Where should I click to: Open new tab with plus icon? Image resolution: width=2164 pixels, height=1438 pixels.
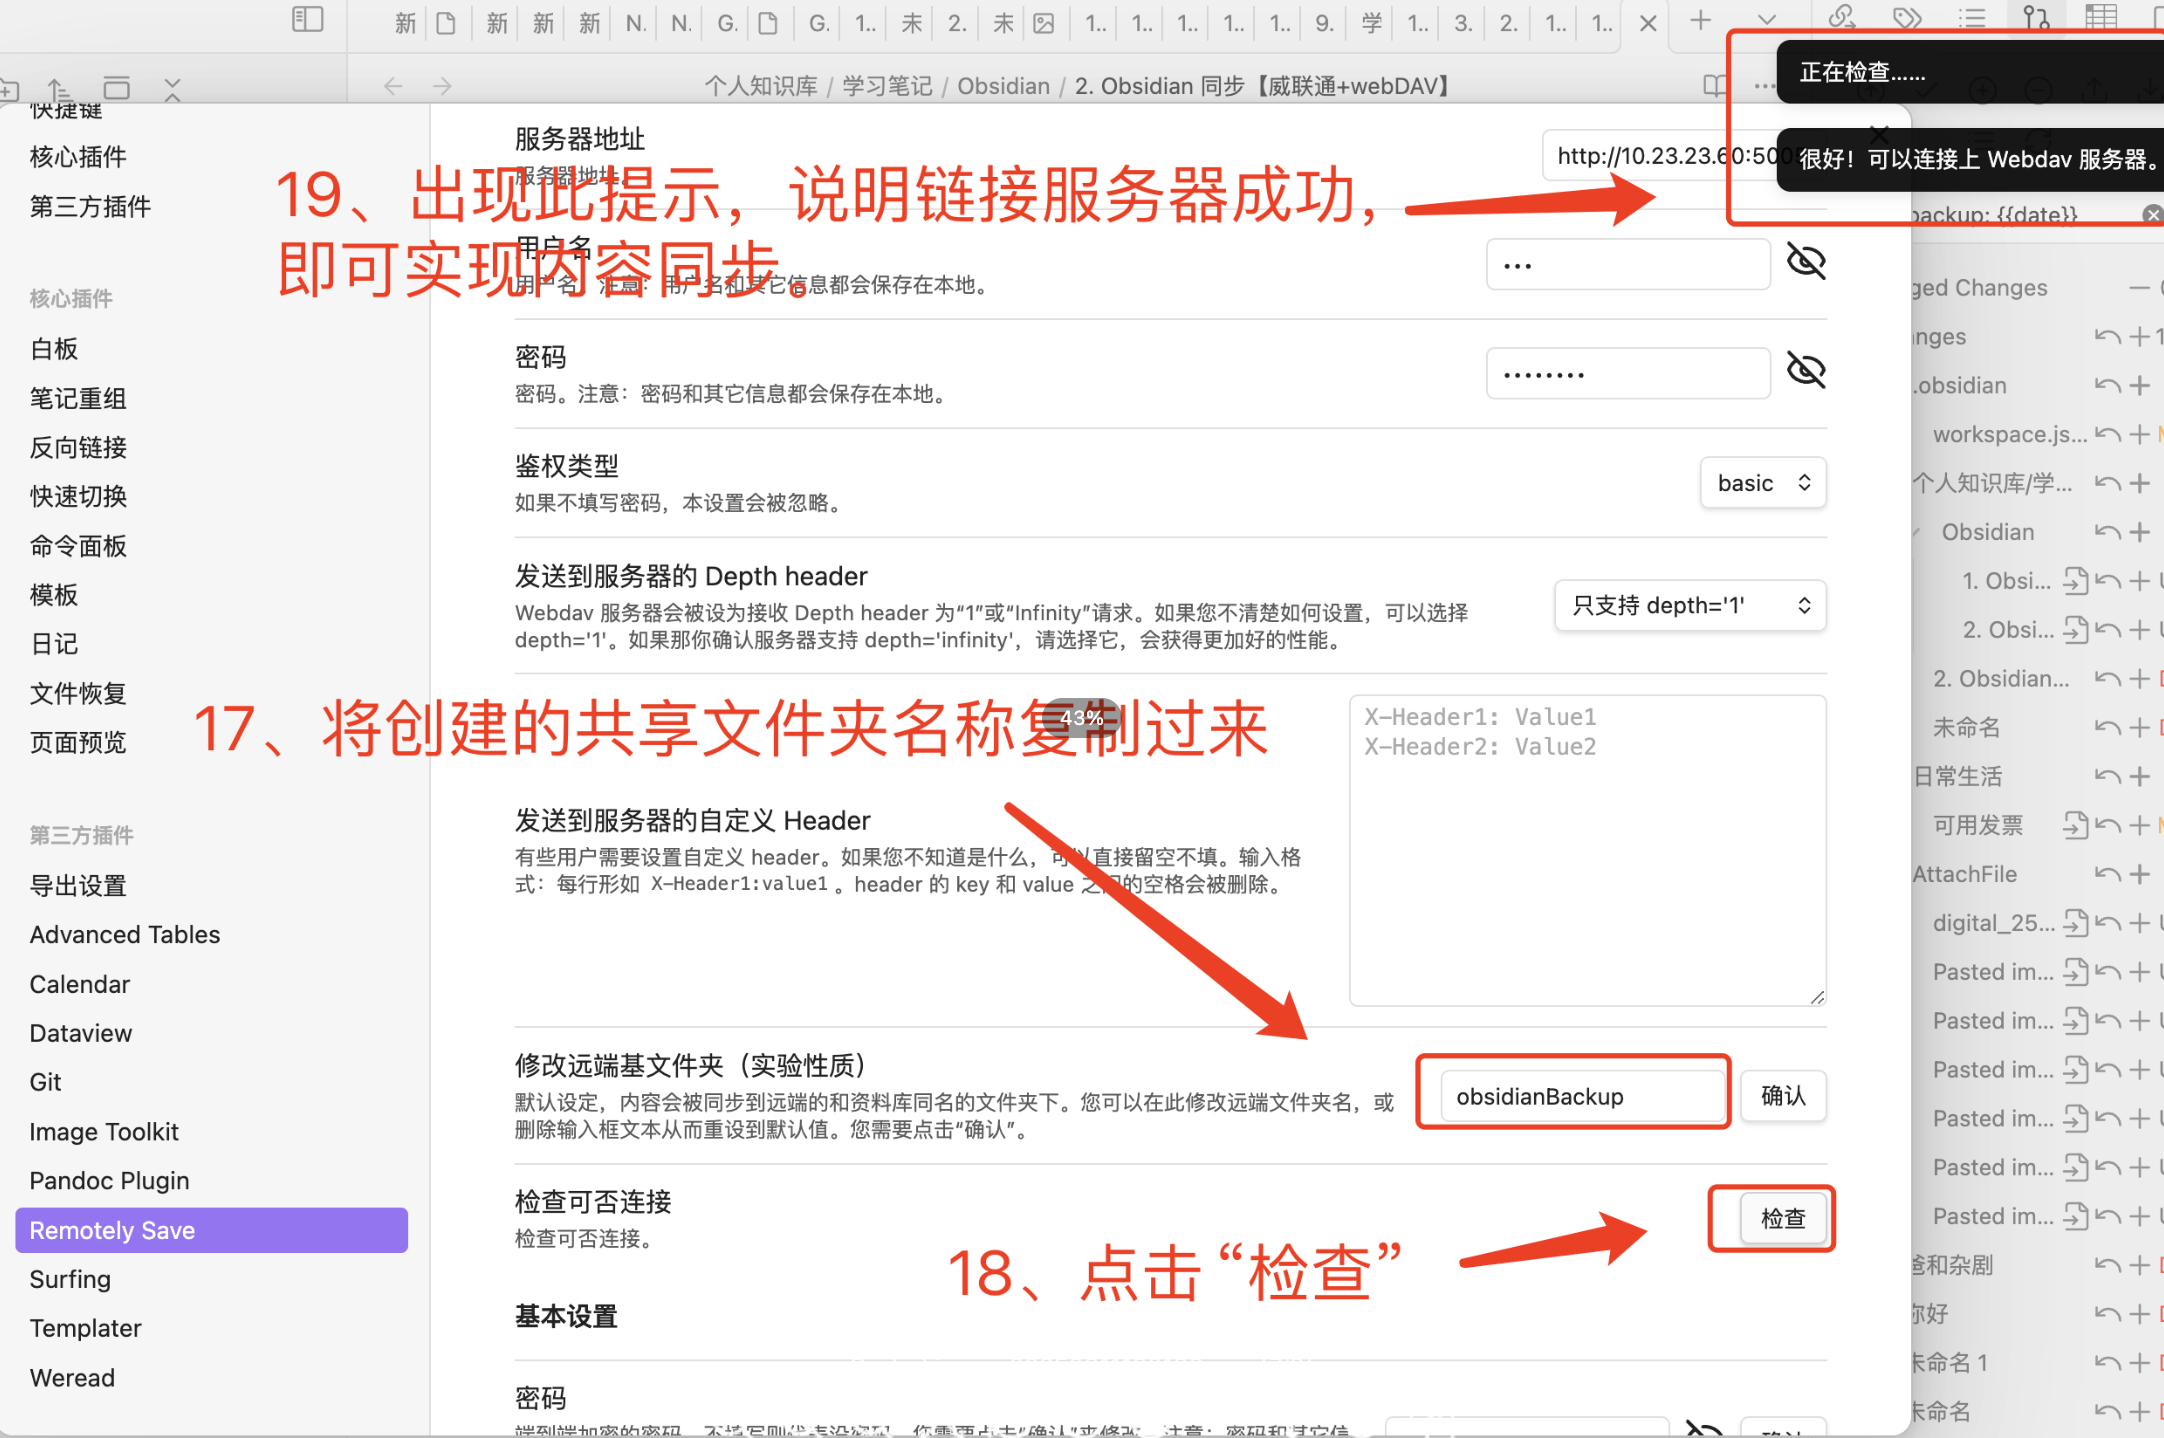click(1699, 20)
